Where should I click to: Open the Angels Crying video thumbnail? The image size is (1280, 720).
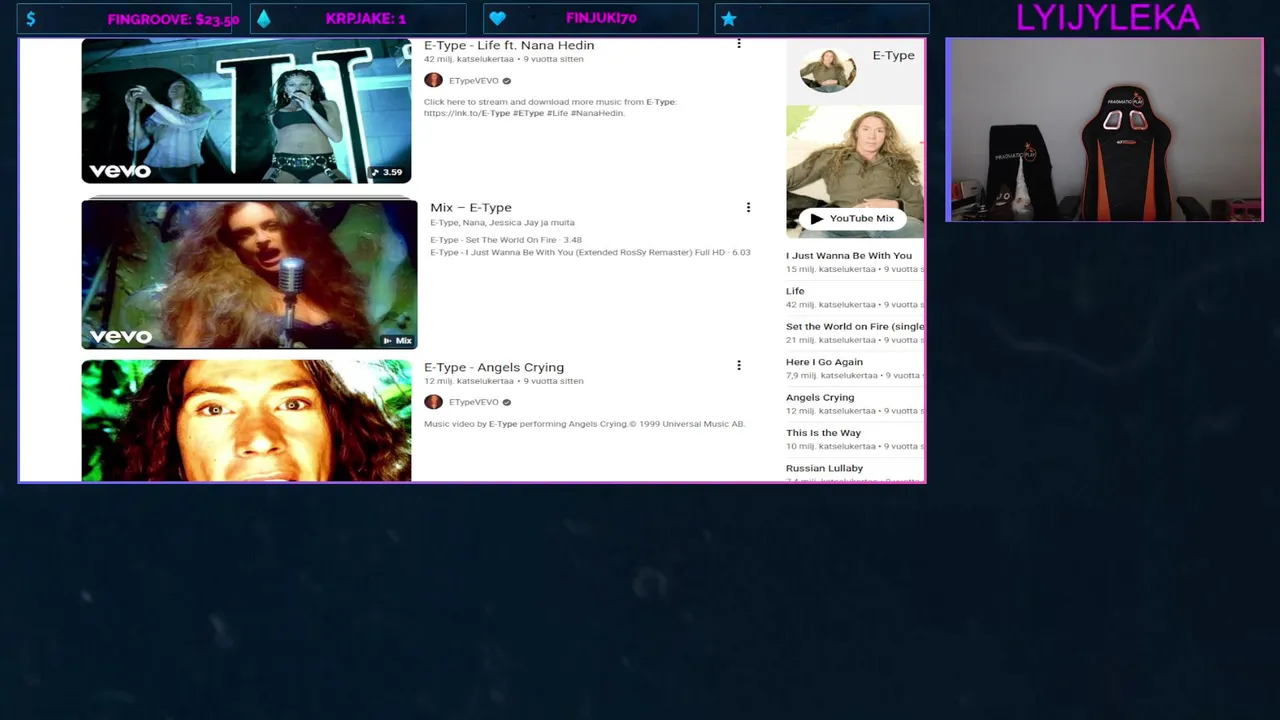pyautogui.click(x=246, y=421)
